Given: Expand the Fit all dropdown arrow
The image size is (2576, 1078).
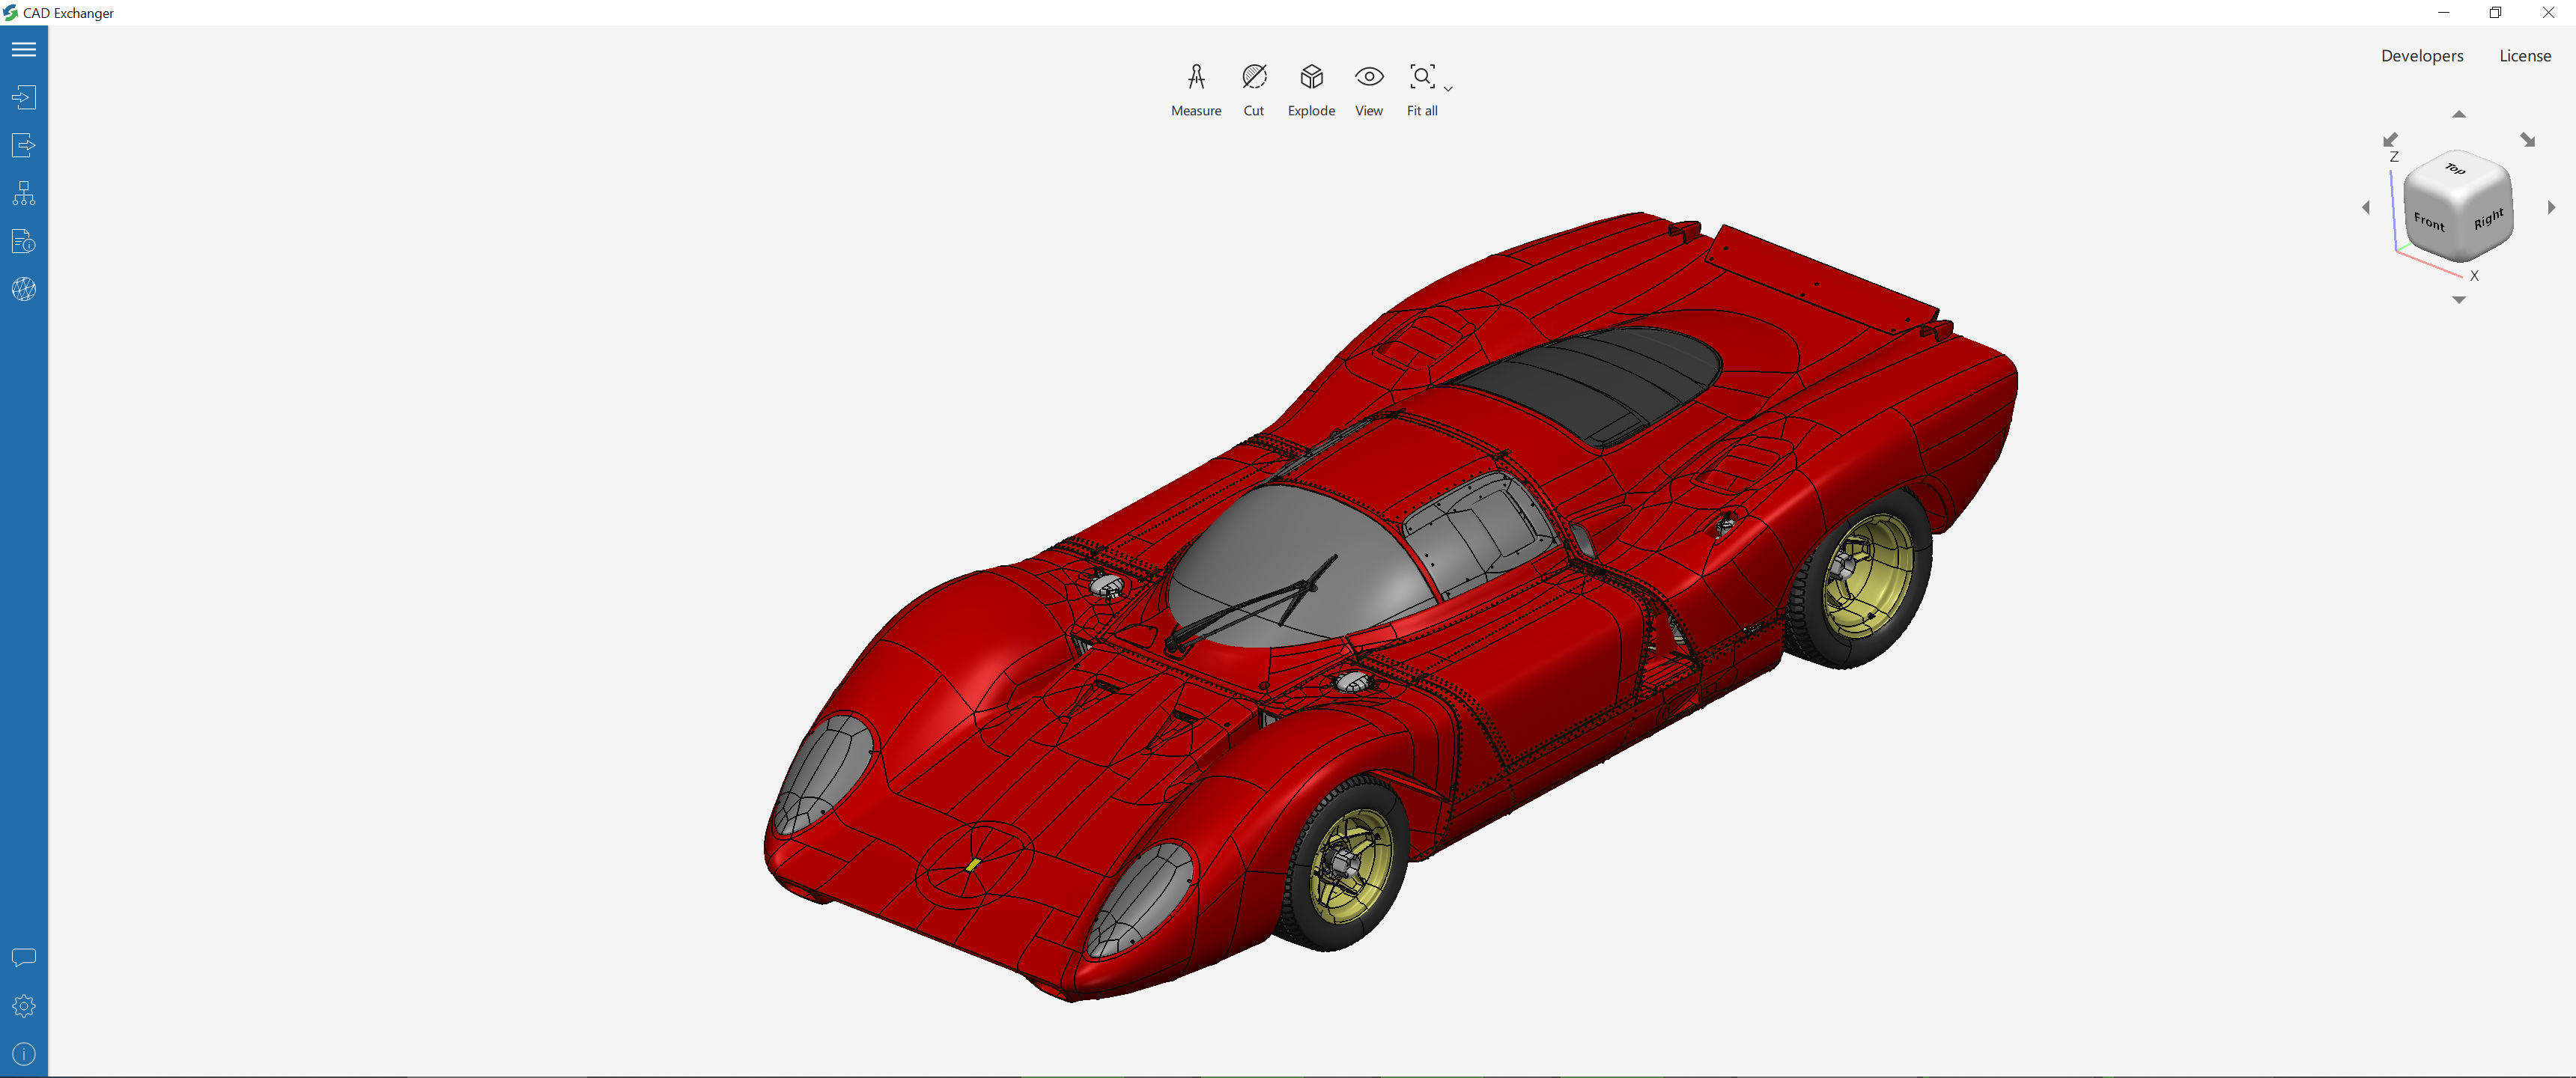Looking at the screenshot, I should (1448, 89).
